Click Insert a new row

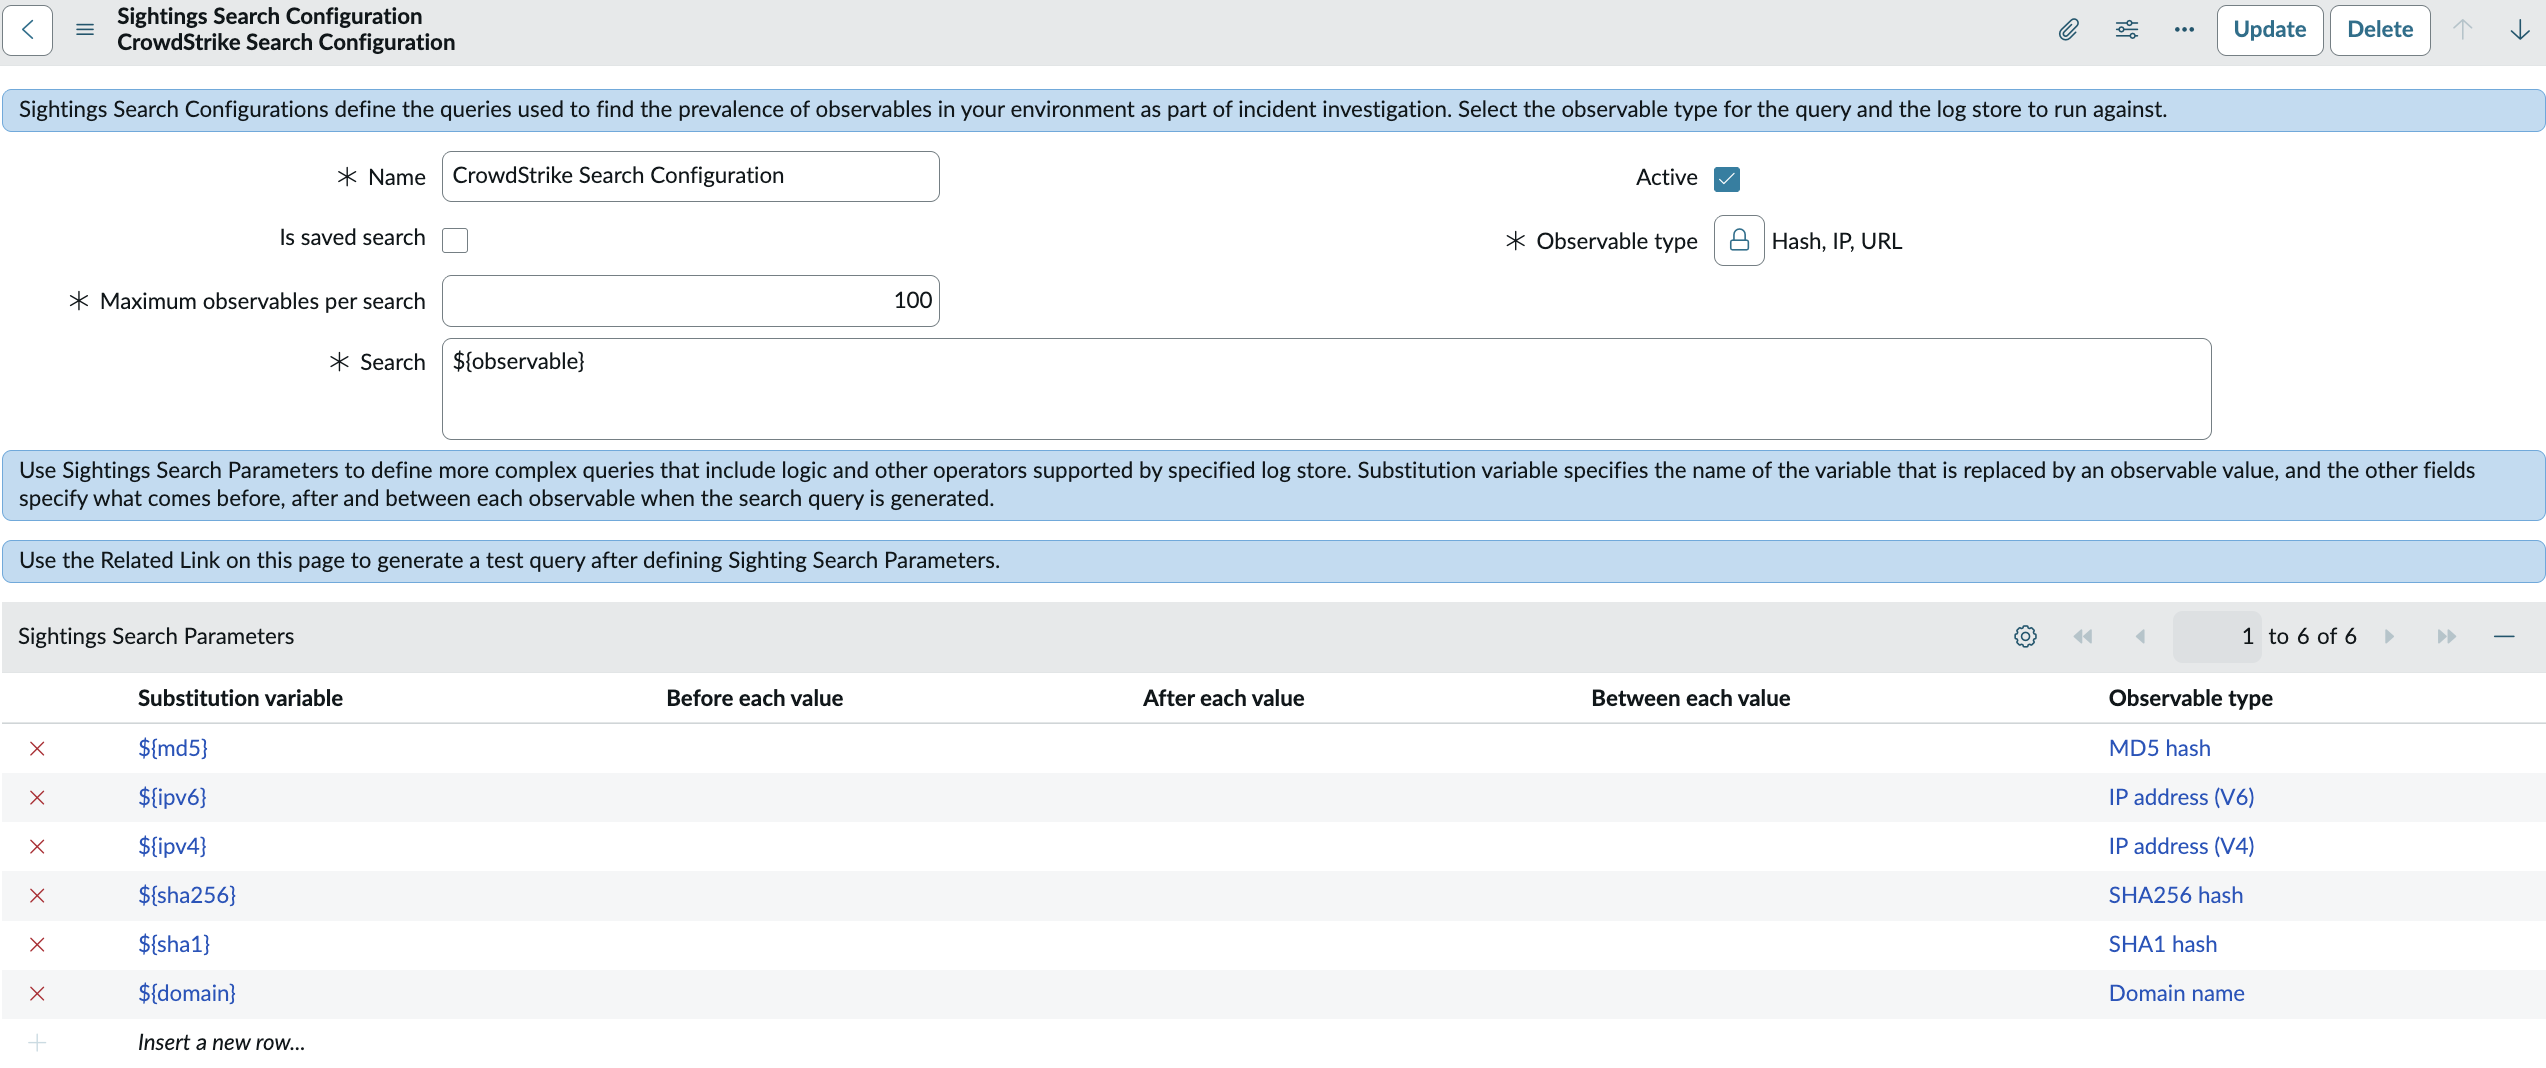click(x=221, y=1042)
